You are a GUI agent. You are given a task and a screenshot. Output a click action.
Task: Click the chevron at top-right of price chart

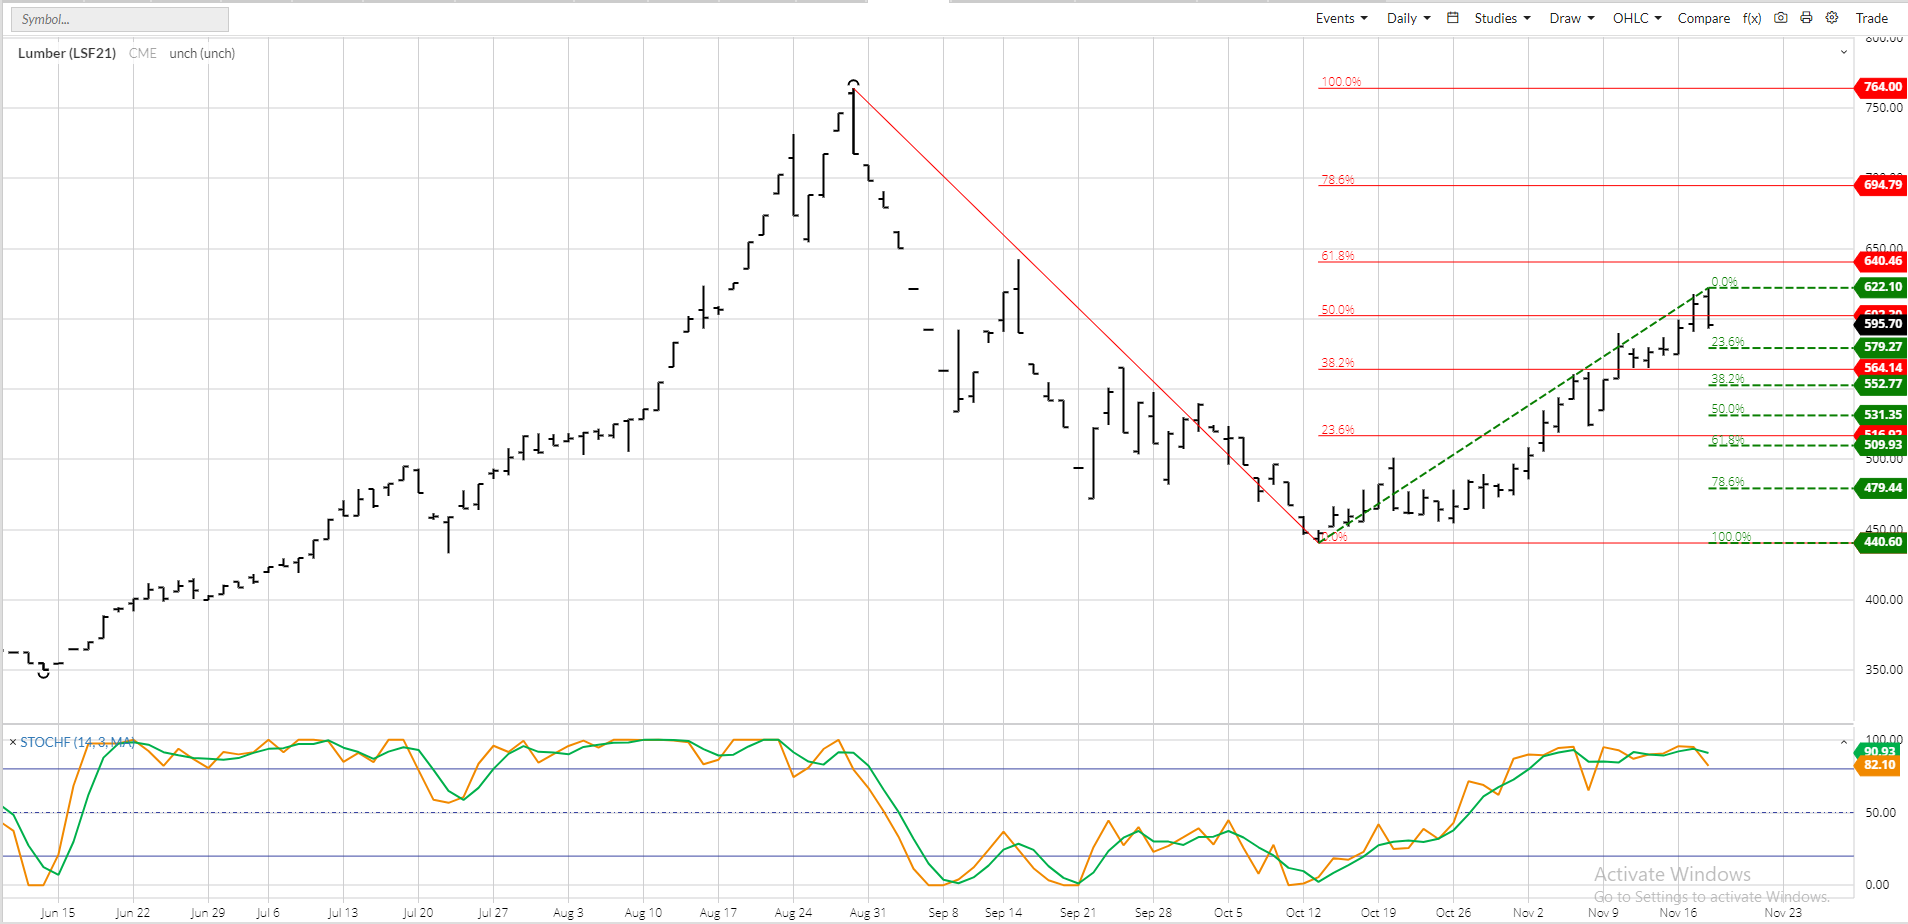coord(1844,52)
